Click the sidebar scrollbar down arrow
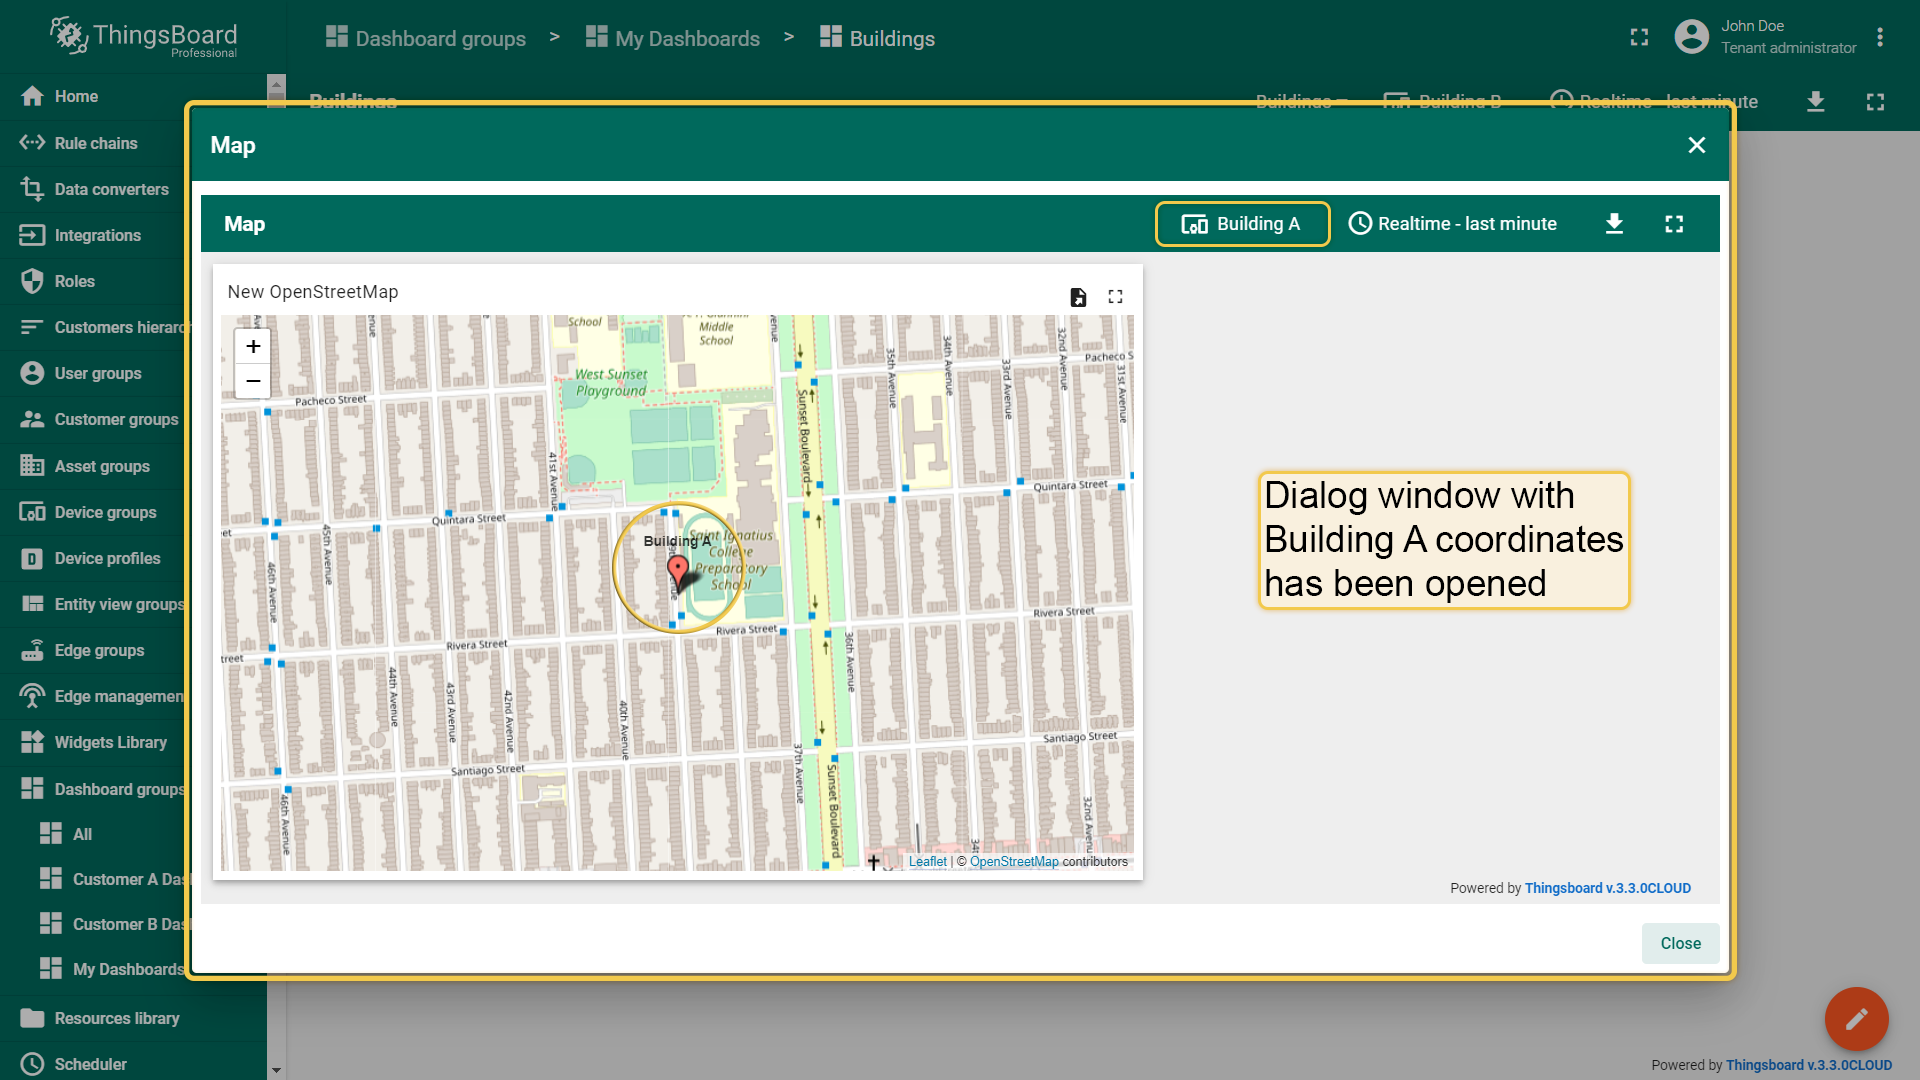 [276, 1070]
